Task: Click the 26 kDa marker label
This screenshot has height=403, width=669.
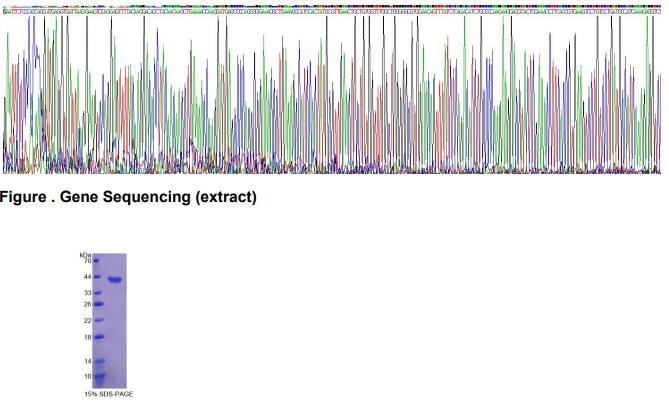Action: [87, 304]
